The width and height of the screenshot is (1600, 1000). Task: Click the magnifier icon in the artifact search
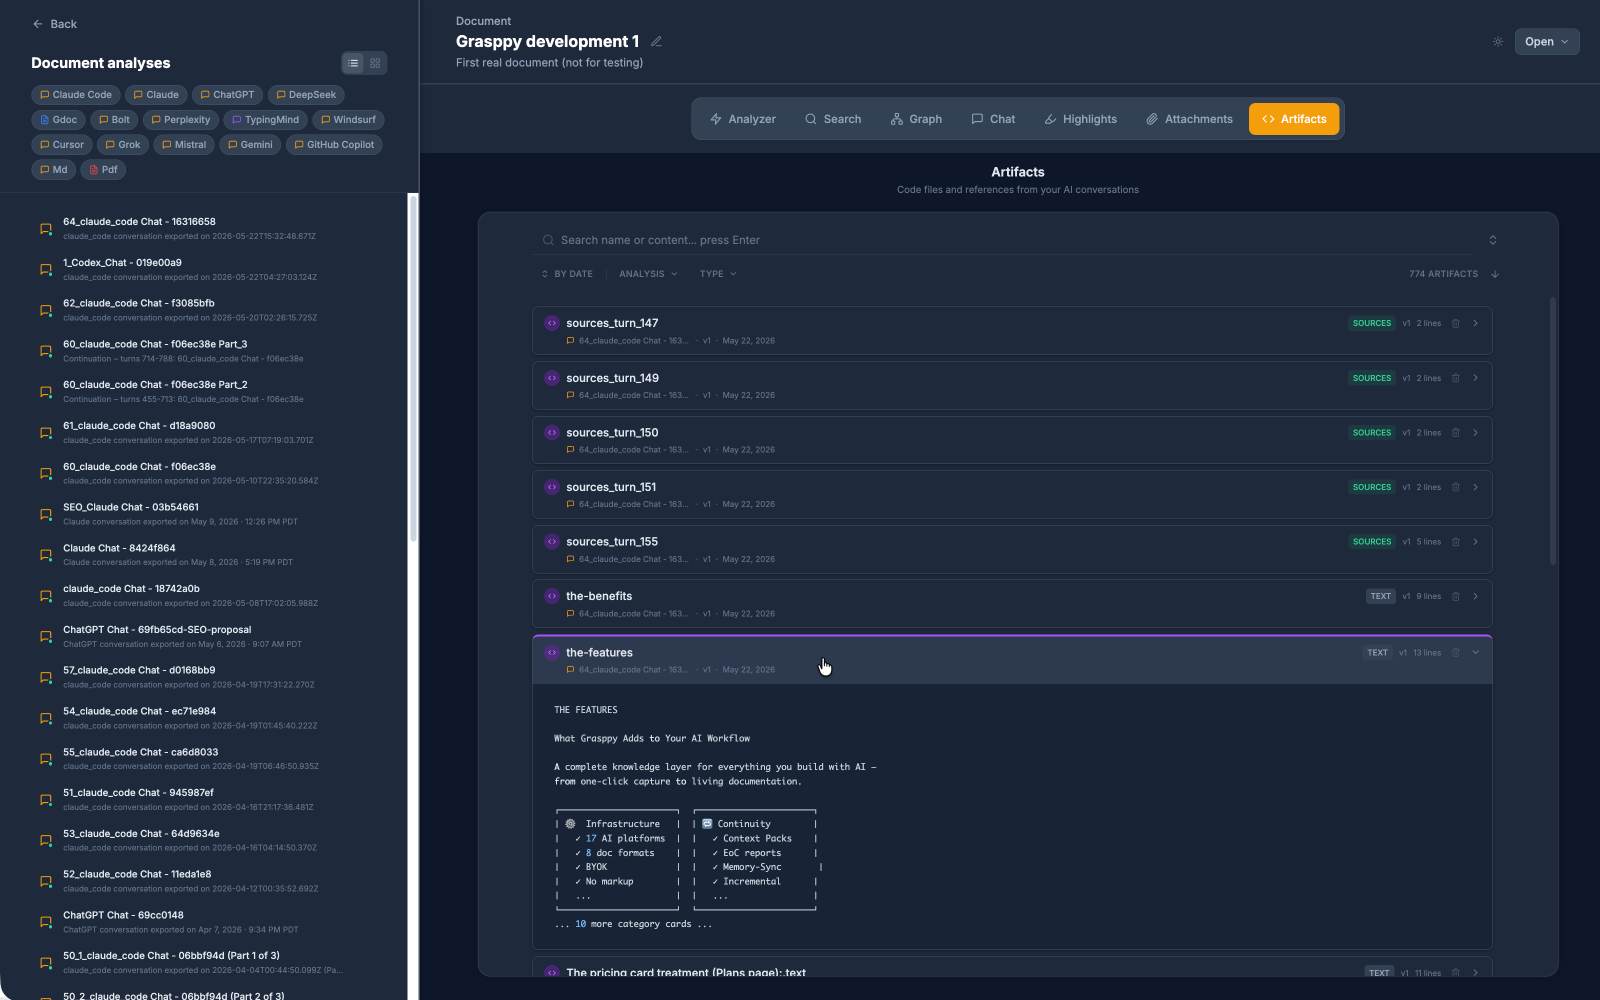(548, 240)
